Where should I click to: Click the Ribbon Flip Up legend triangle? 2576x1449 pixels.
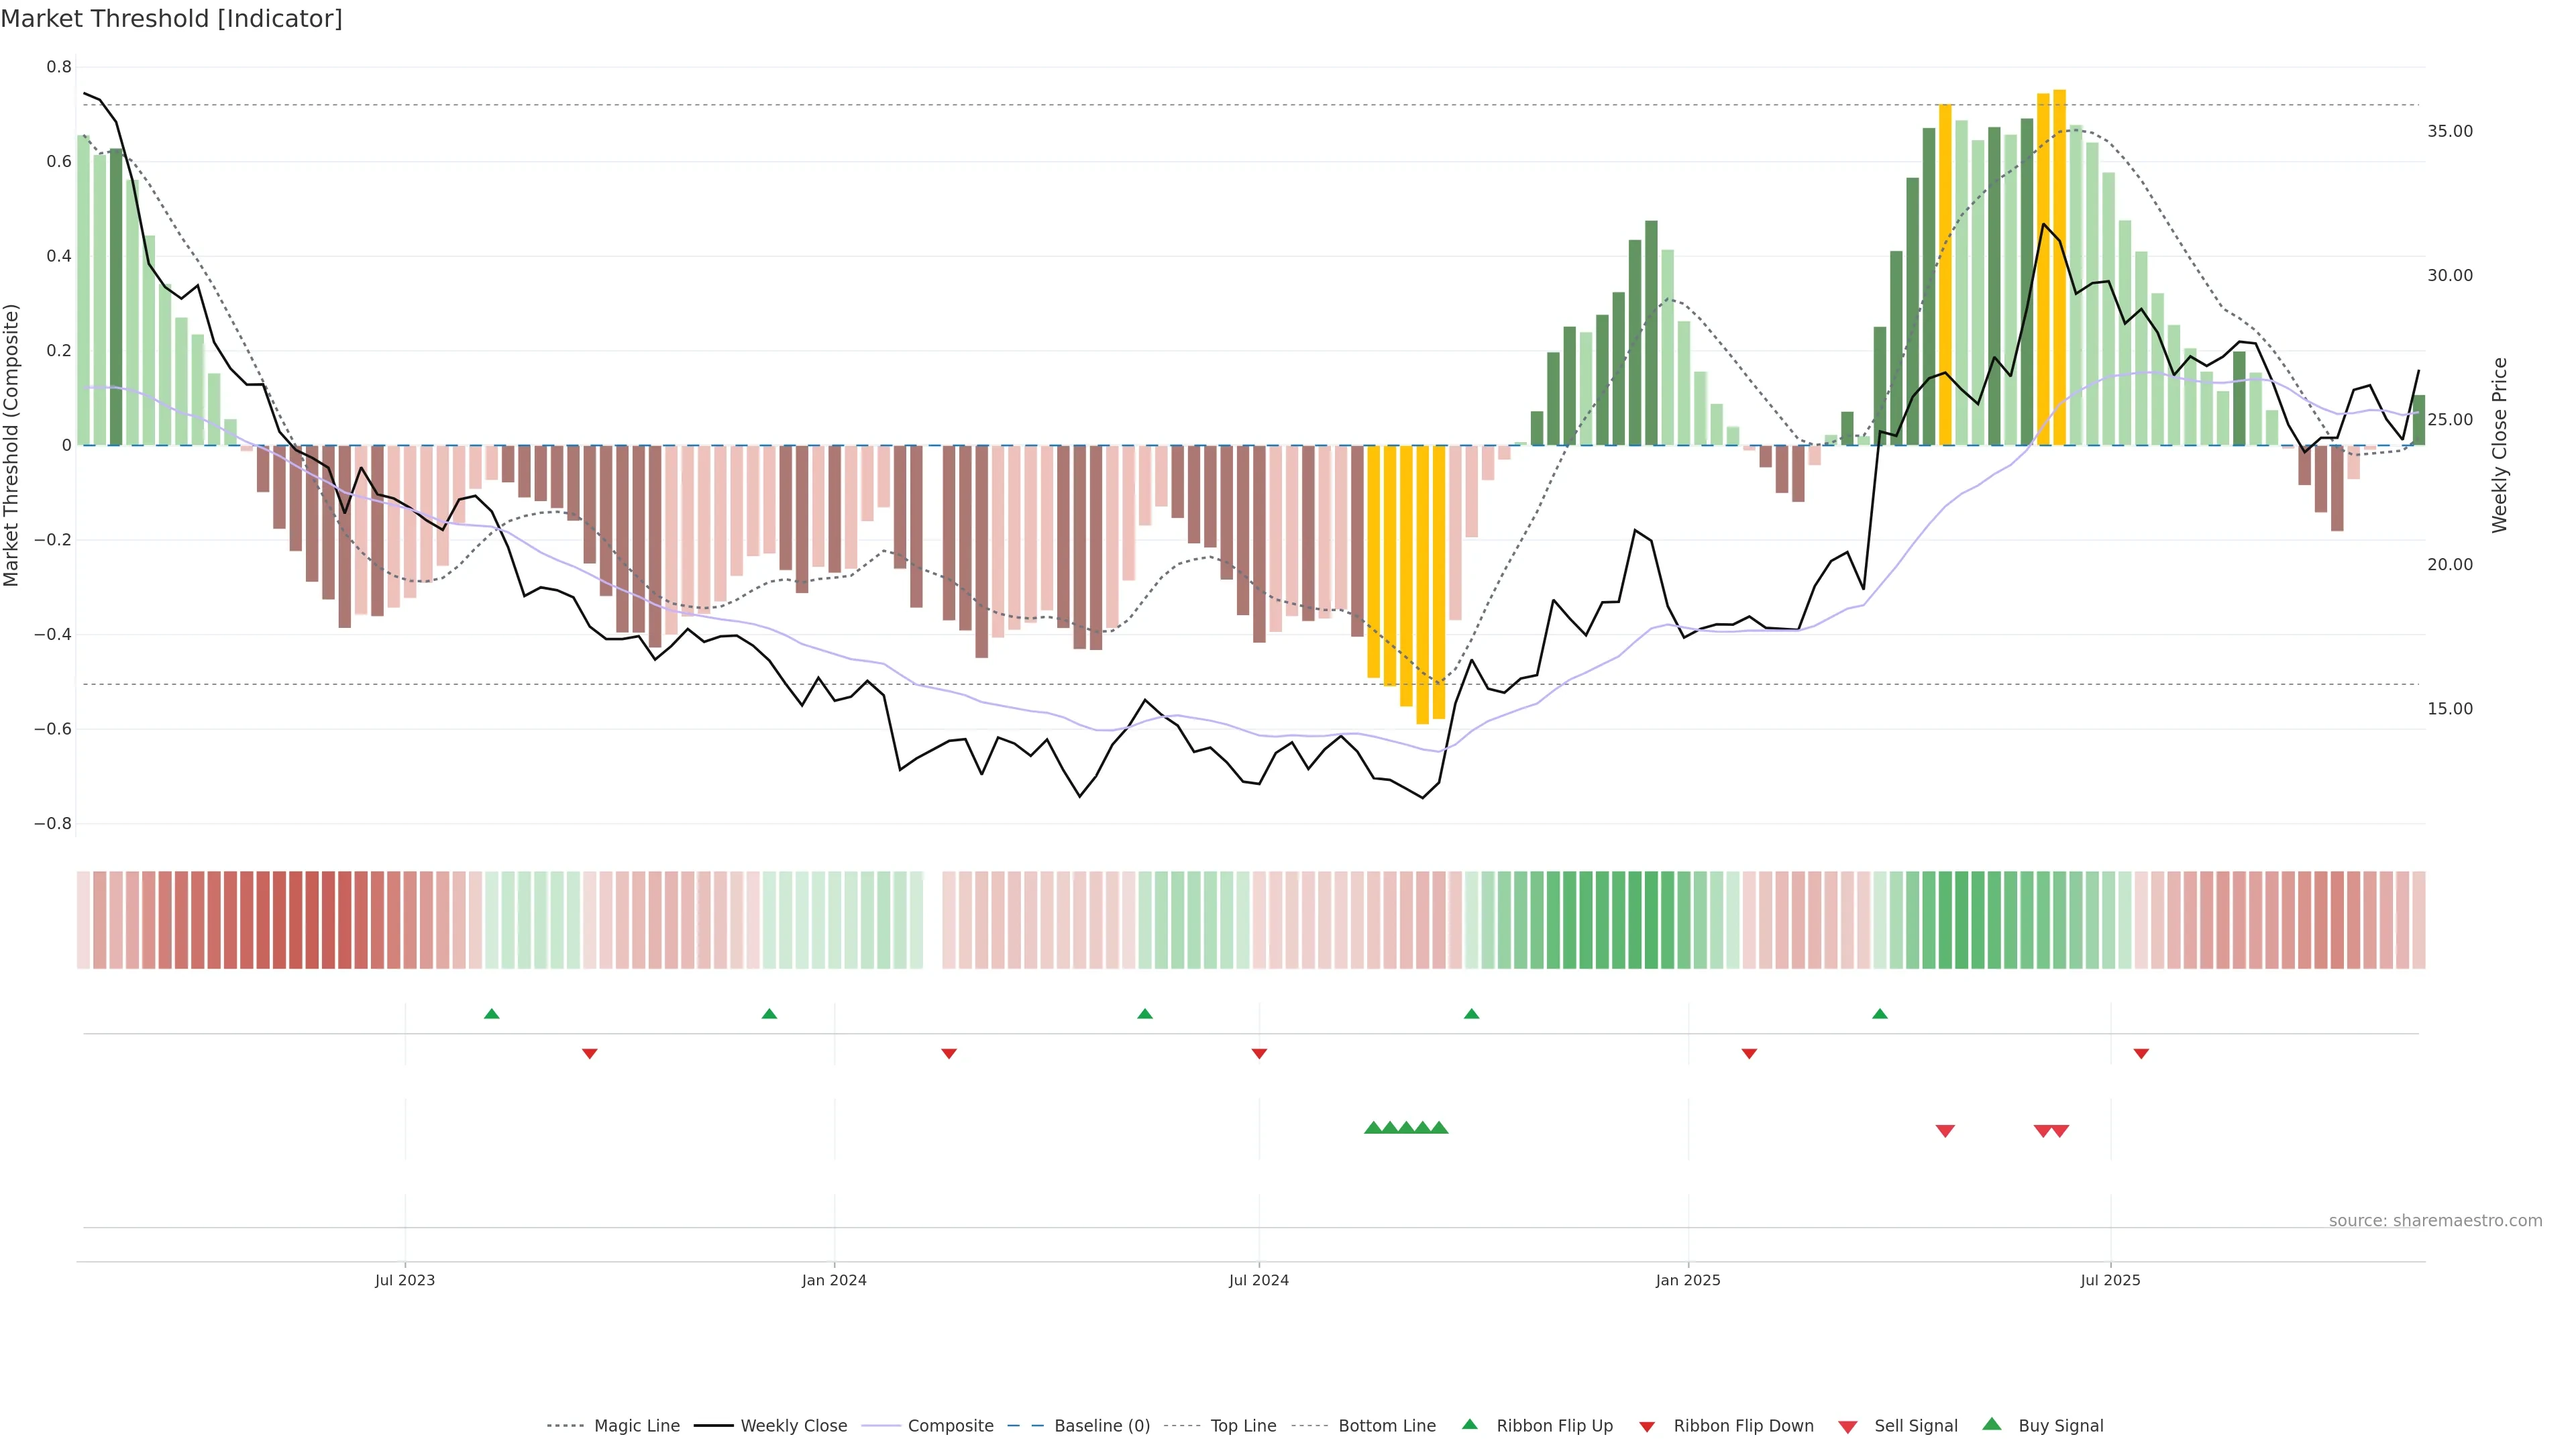1470,1425
